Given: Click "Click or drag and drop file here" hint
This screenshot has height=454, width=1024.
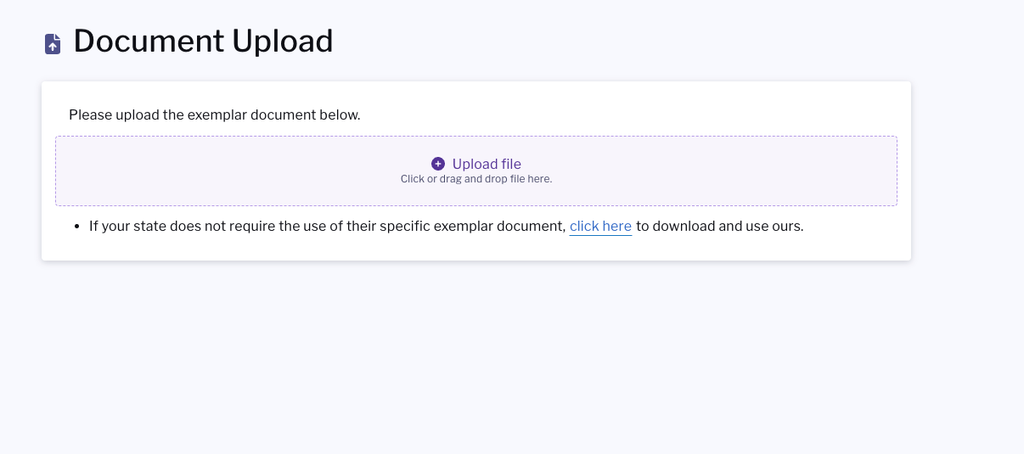Looking at the screenshot, I should (x=476, y=179).
